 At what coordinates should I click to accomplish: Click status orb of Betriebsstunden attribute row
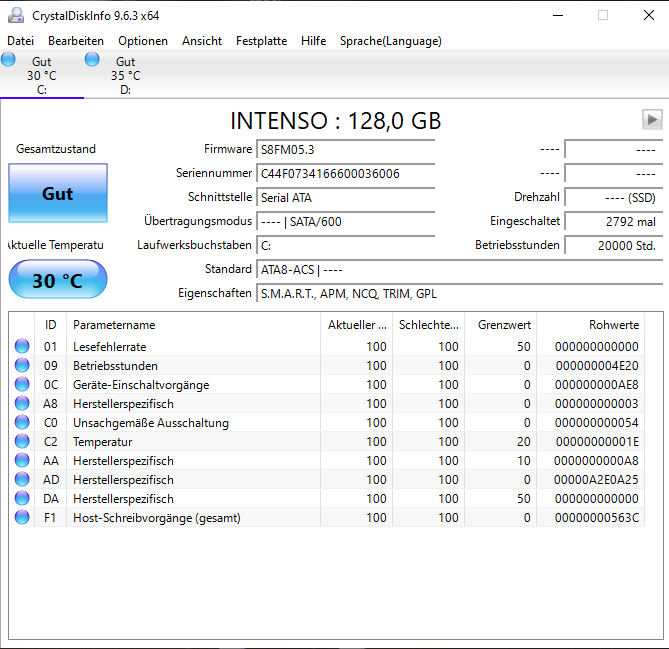[22, 365]
